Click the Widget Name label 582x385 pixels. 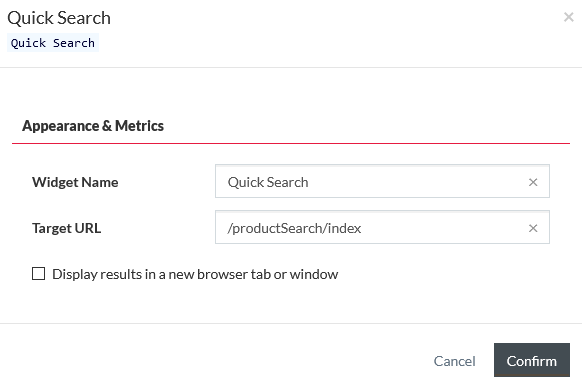75,182
